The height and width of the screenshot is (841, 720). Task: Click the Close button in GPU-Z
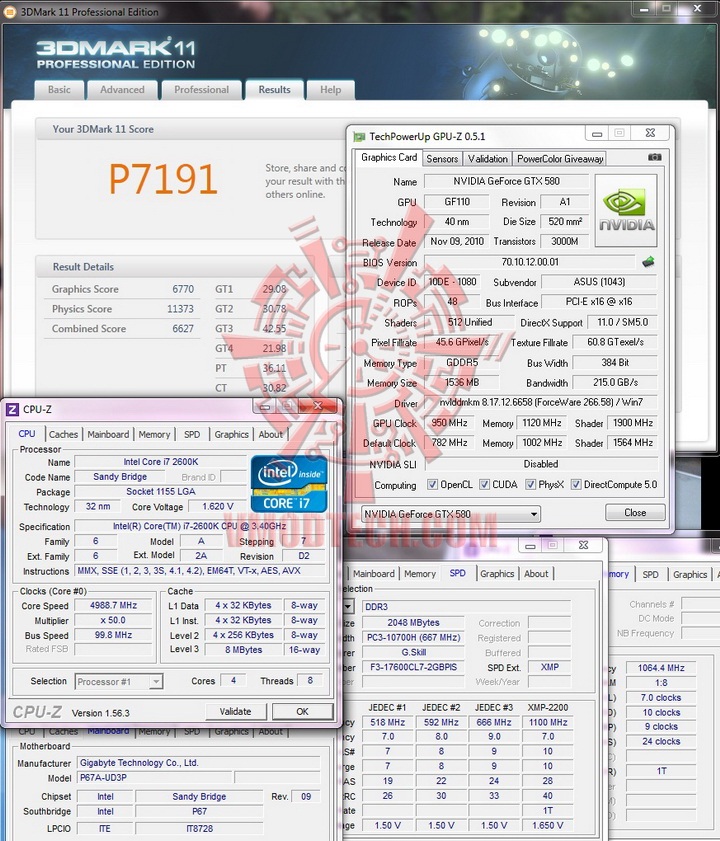[635, 513]
